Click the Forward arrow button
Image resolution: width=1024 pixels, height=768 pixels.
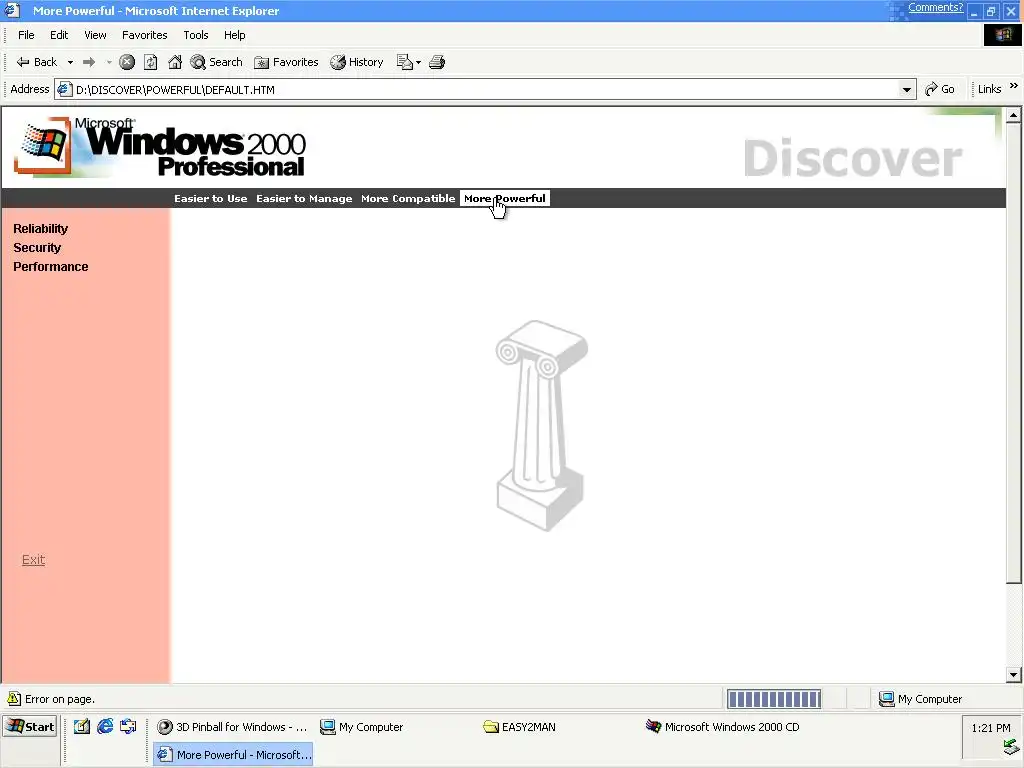(89, 62)
